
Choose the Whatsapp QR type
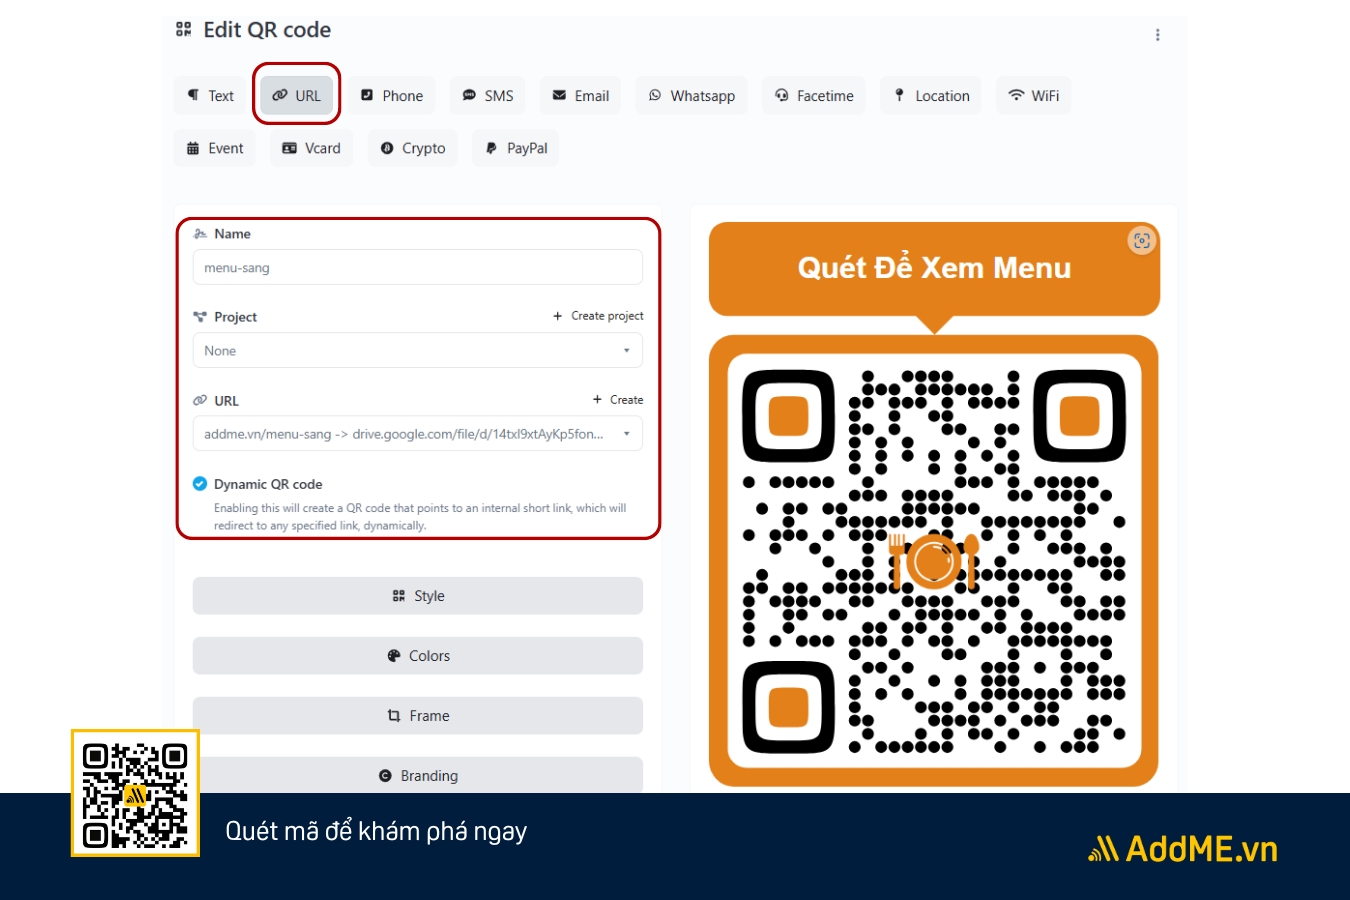pos(692,96)
